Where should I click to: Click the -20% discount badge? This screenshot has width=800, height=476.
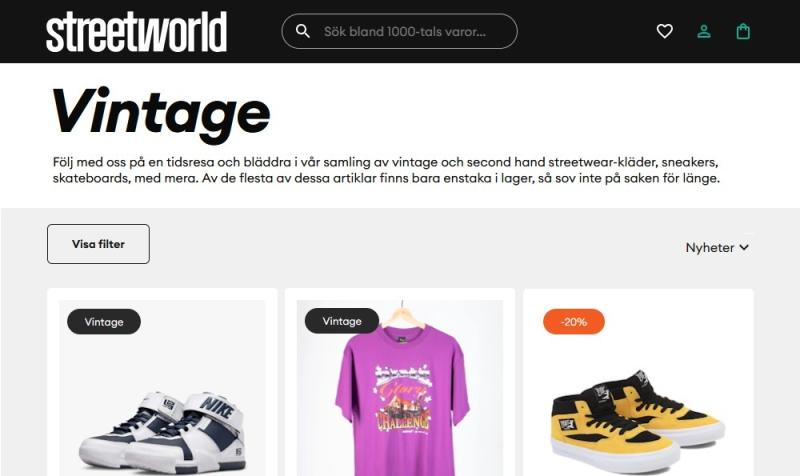pos(574,322)
